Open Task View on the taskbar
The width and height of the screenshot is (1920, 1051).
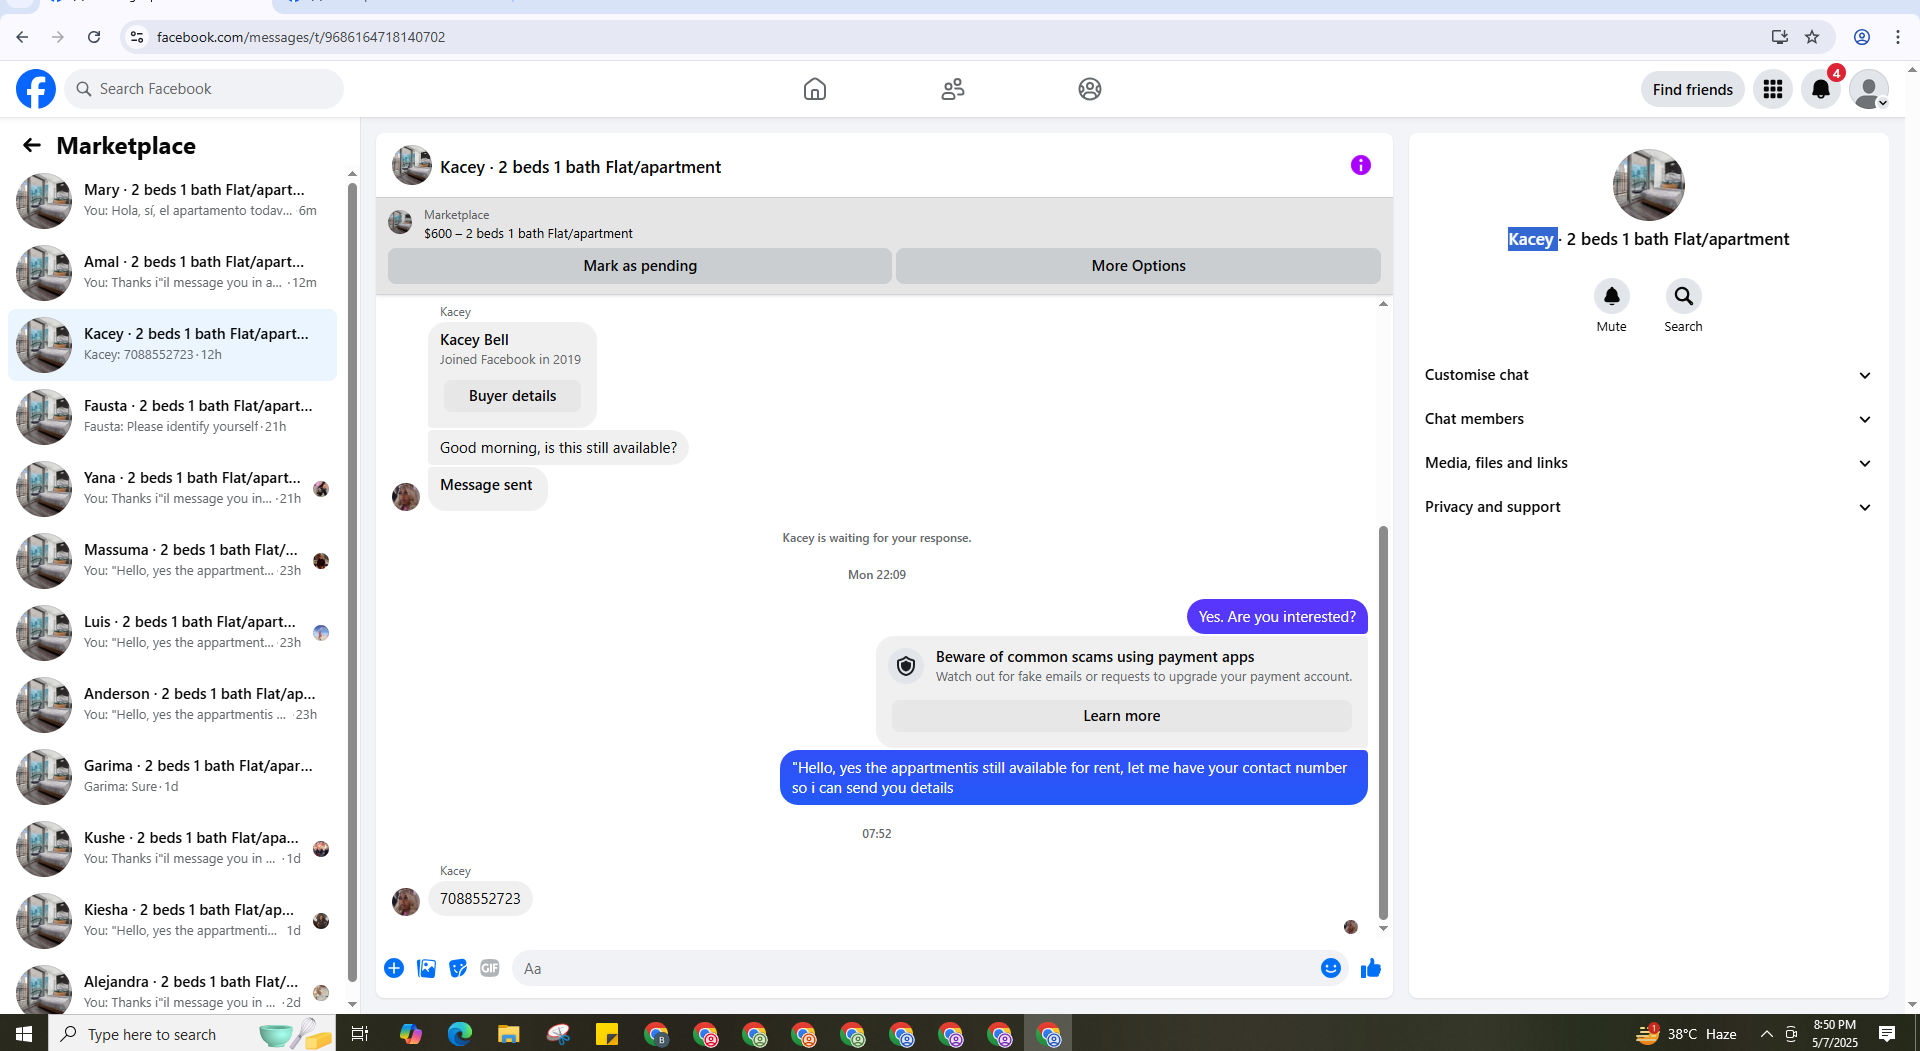click(x=360, y=1034)
